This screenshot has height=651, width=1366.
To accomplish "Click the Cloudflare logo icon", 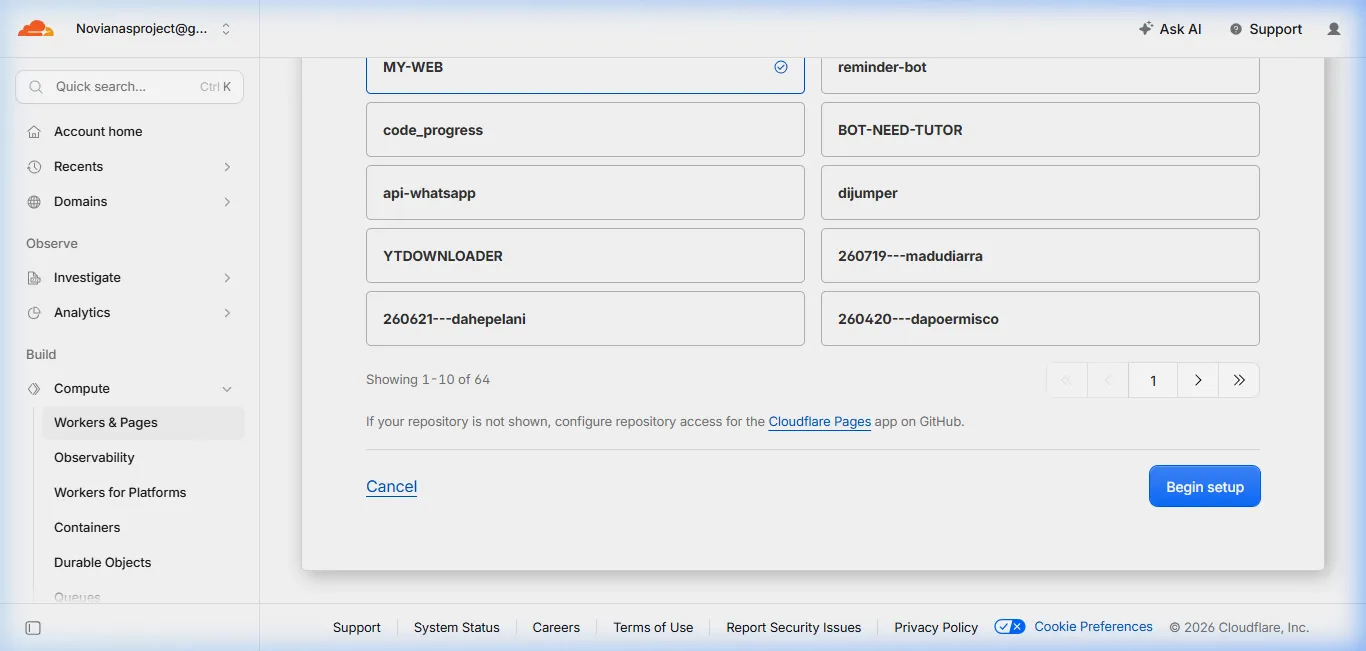I will (35, 29).
